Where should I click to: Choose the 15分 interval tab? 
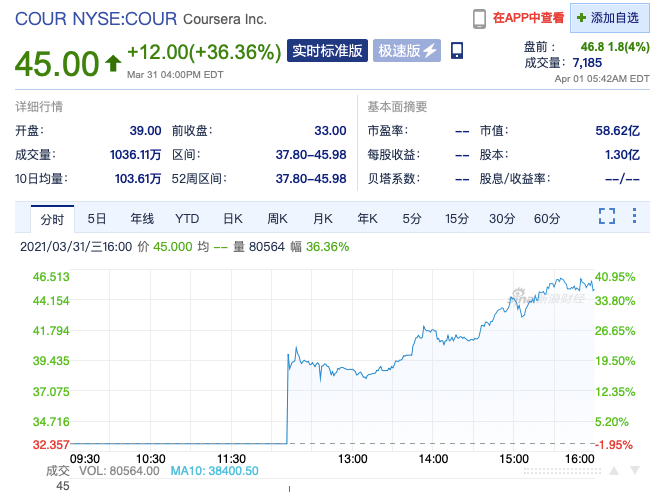[x=457, y=218]
